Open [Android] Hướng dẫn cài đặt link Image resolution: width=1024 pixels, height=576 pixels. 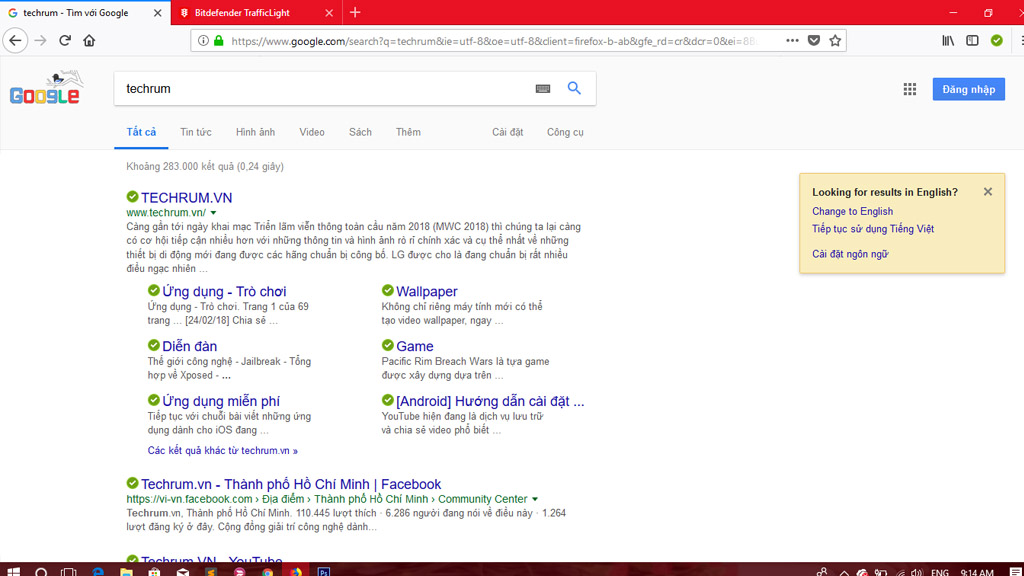[490, 401]
